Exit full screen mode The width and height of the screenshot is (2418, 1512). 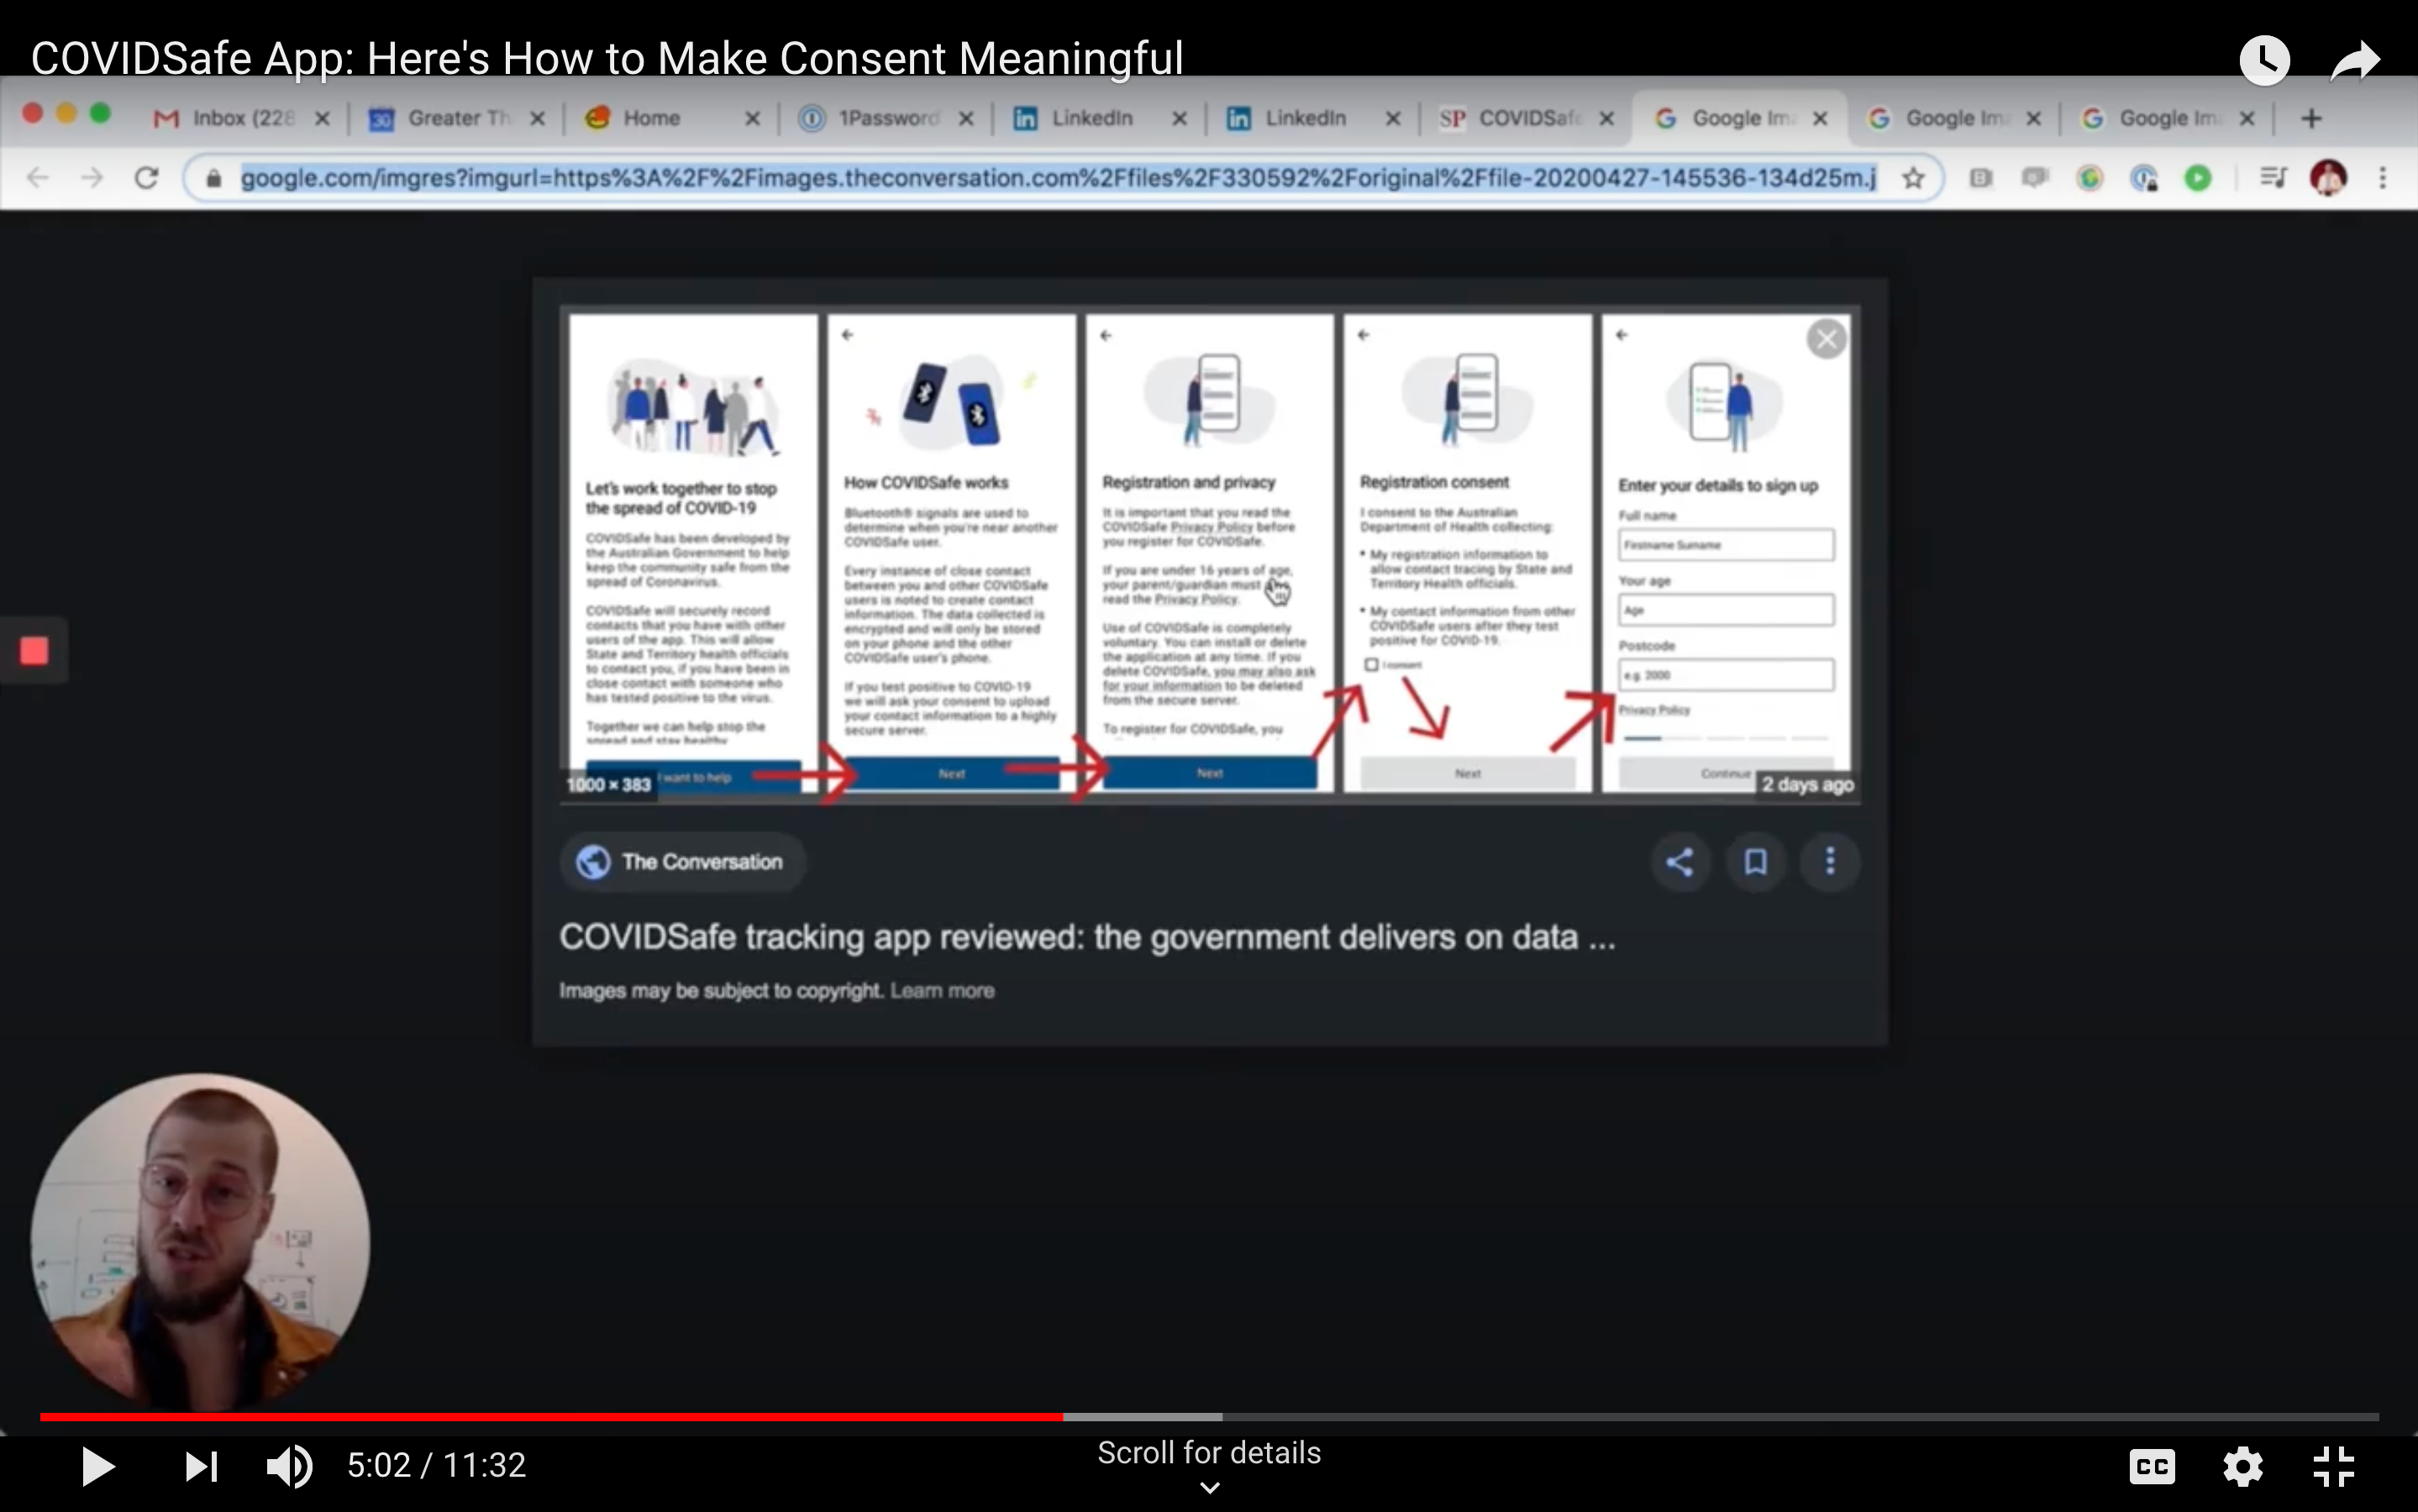(x=2333, y=1466)
